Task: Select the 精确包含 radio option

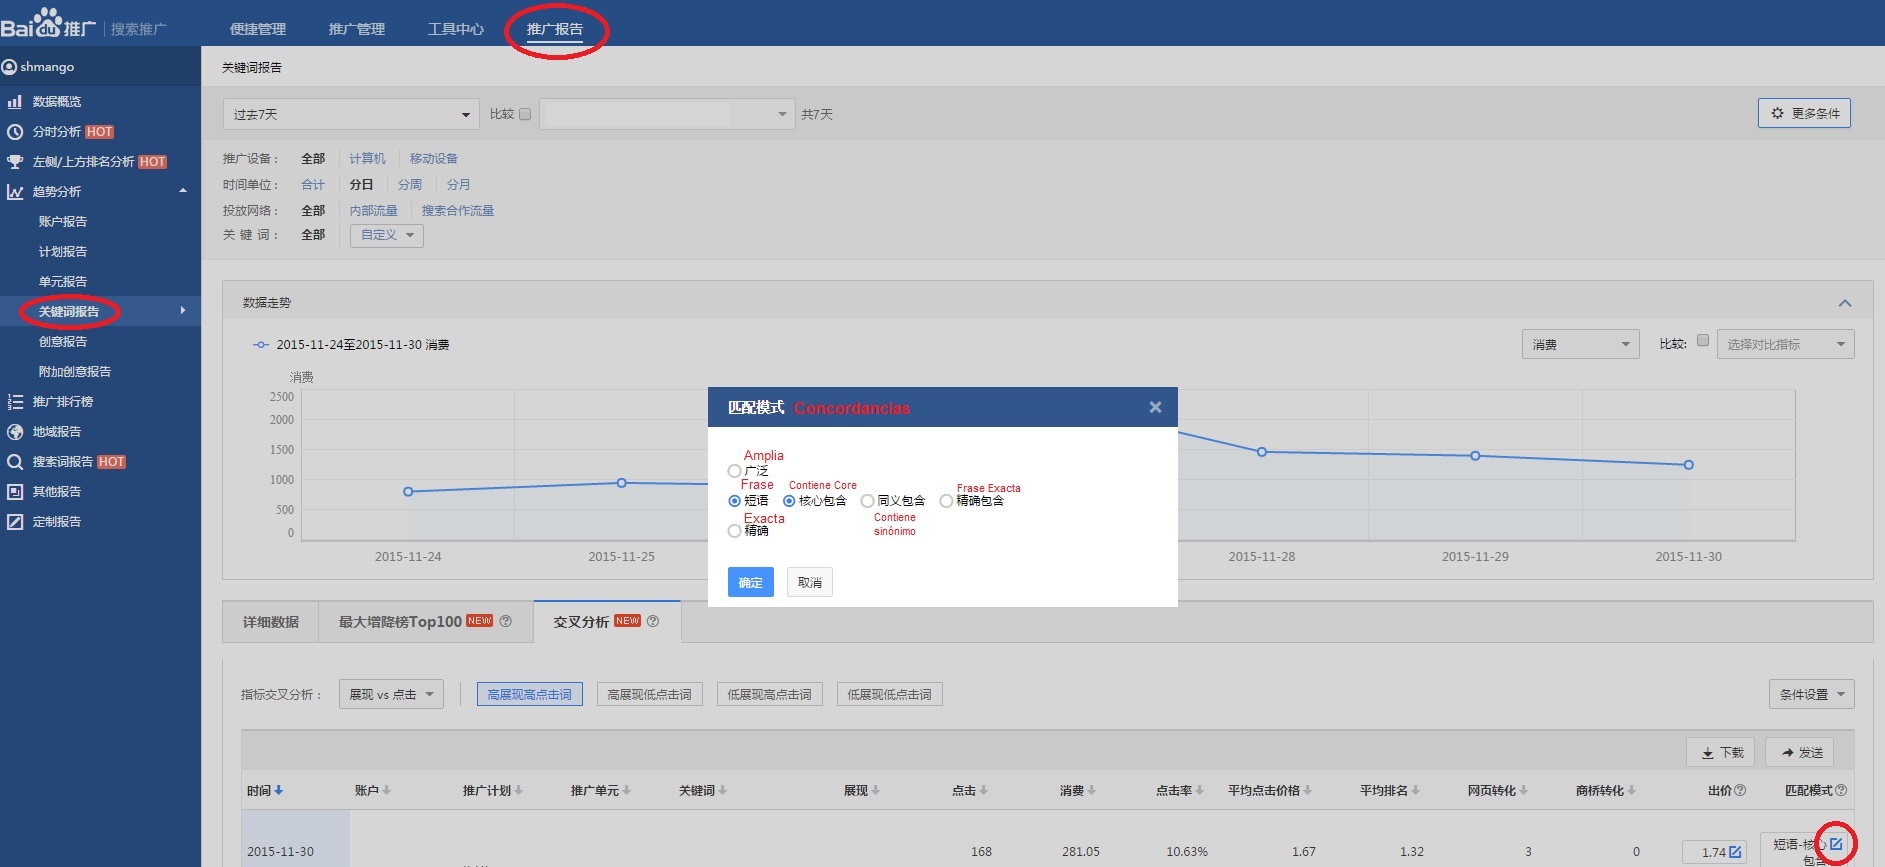Action: (x=946, y=501)
